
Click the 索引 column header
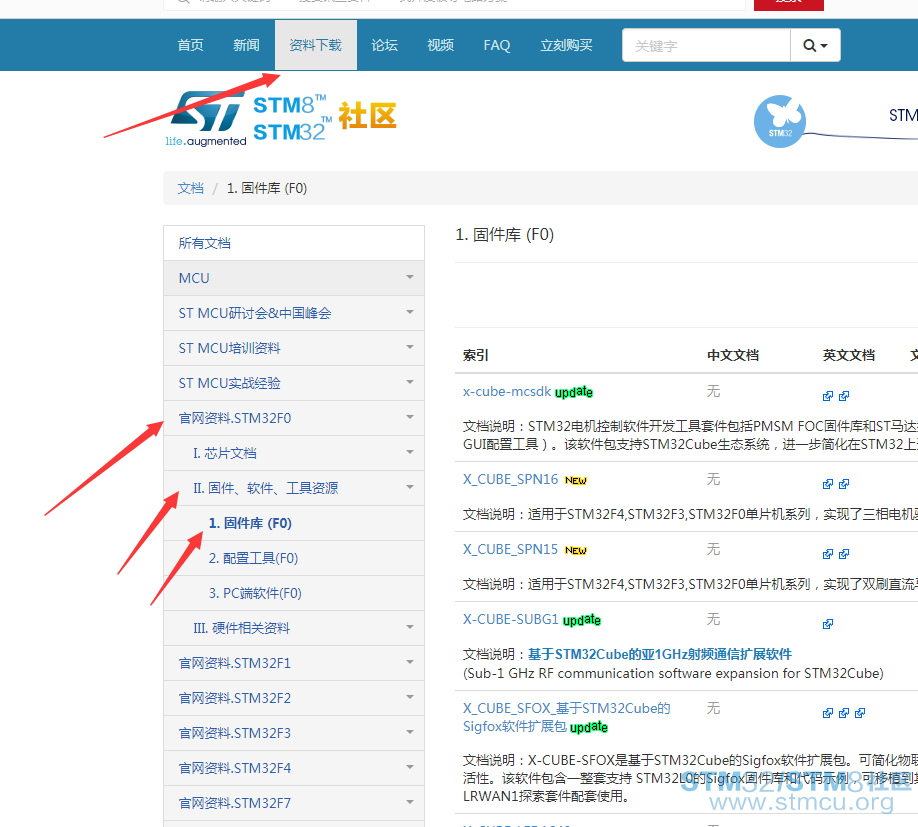[475, 355]
